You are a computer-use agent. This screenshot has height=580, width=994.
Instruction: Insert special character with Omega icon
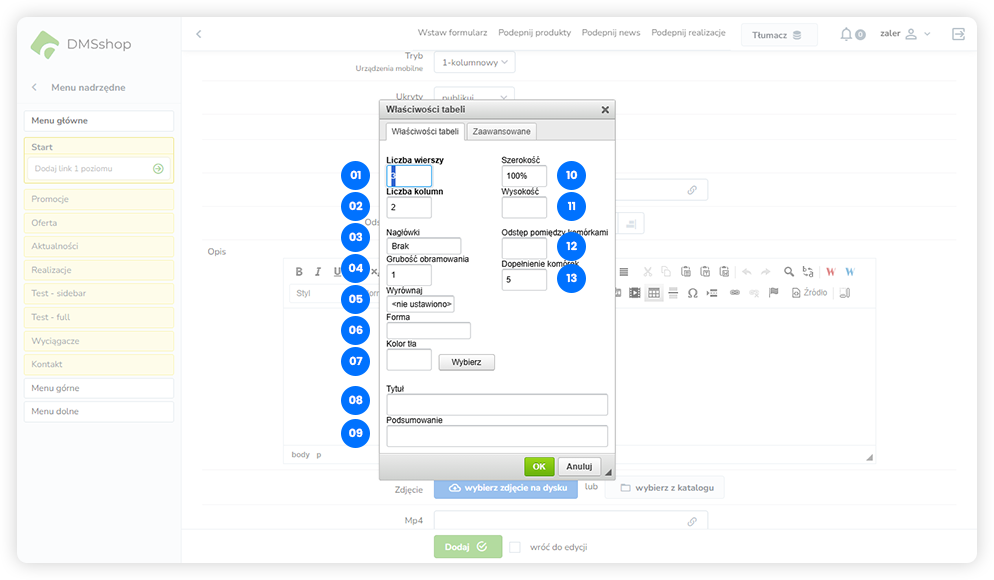click(693, 293)
